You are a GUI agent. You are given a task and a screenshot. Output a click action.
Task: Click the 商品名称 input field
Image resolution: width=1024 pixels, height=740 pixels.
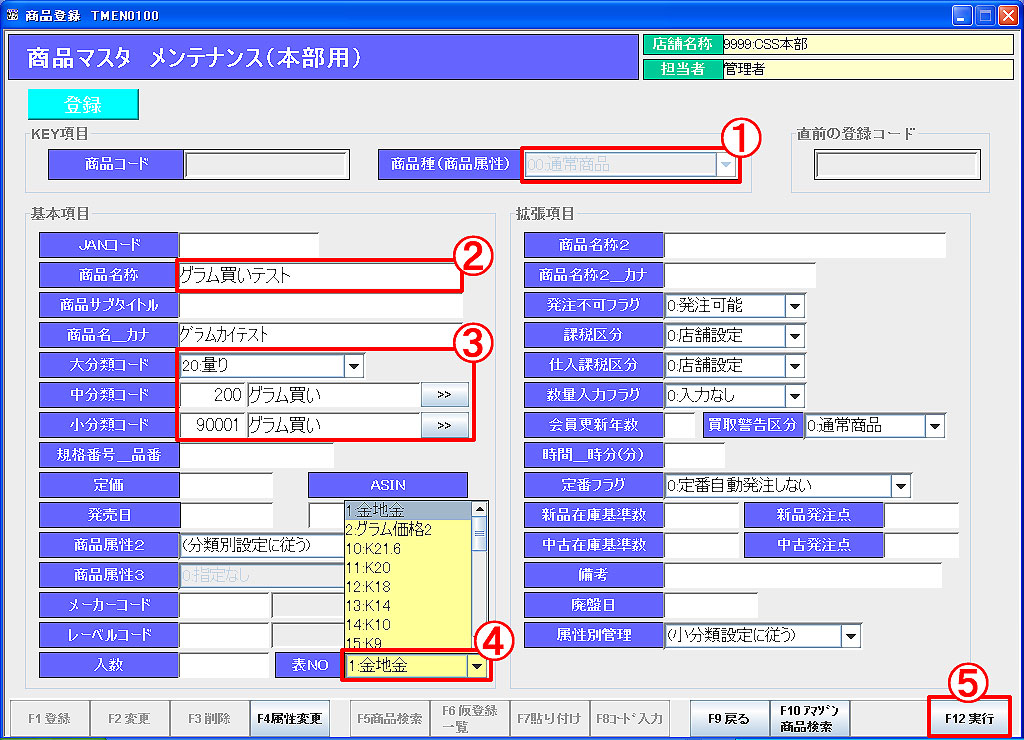pos(318,276)
